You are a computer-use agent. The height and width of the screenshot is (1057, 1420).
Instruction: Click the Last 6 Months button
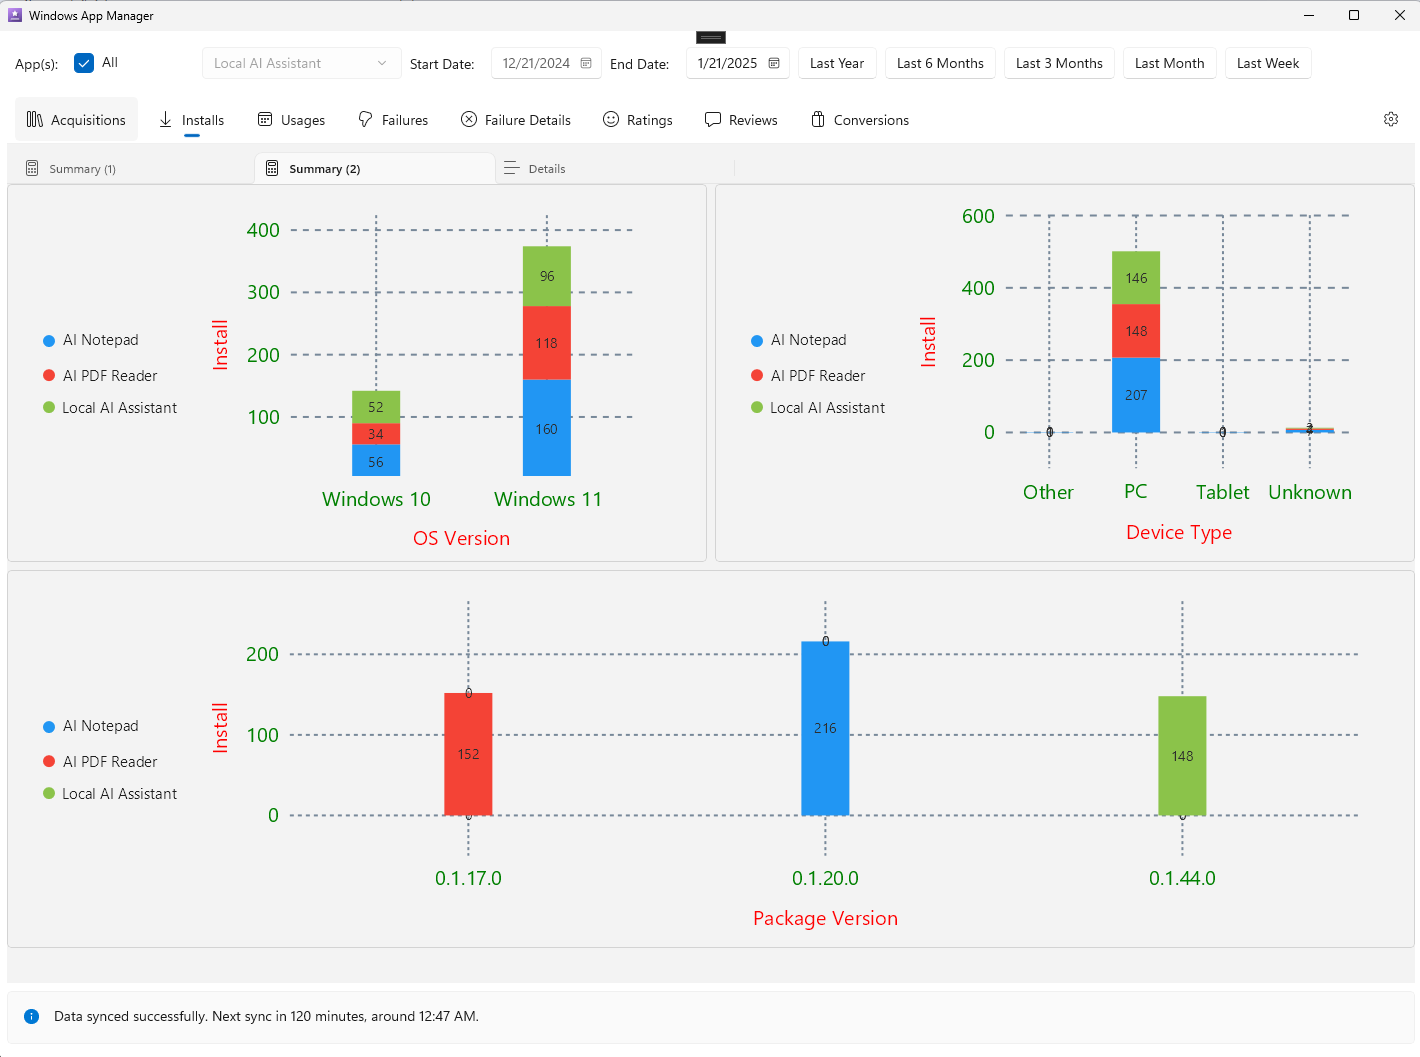point(940,63)
